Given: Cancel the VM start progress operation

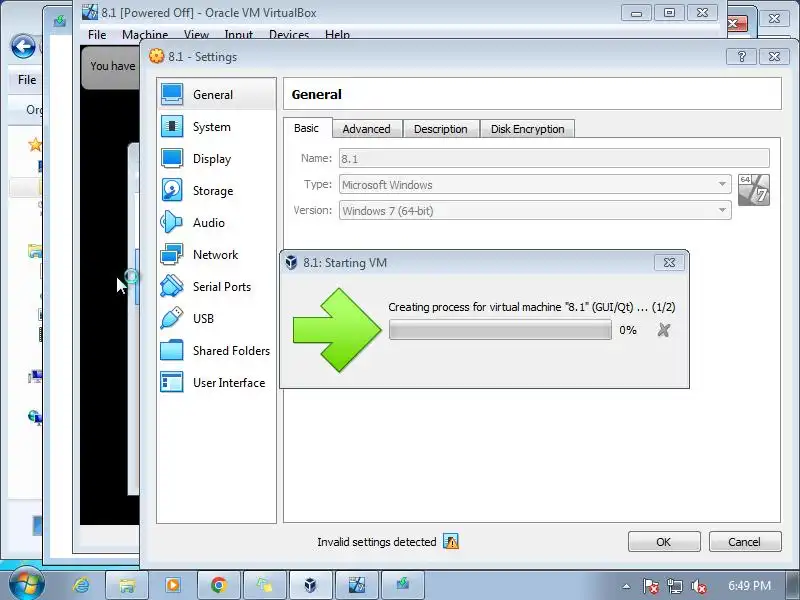Looking at the screenshot, I should [664, 330].
